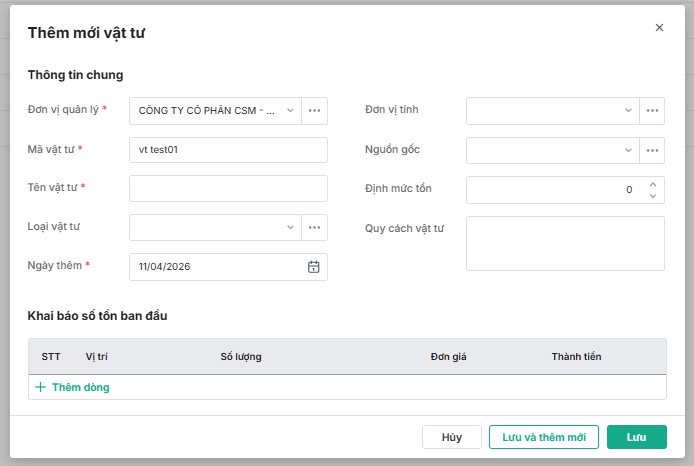This screenshot has height=466, width=694.
Task: Expand the Đơn vị quản lý dropdown
Action: (x=290, y=111)
